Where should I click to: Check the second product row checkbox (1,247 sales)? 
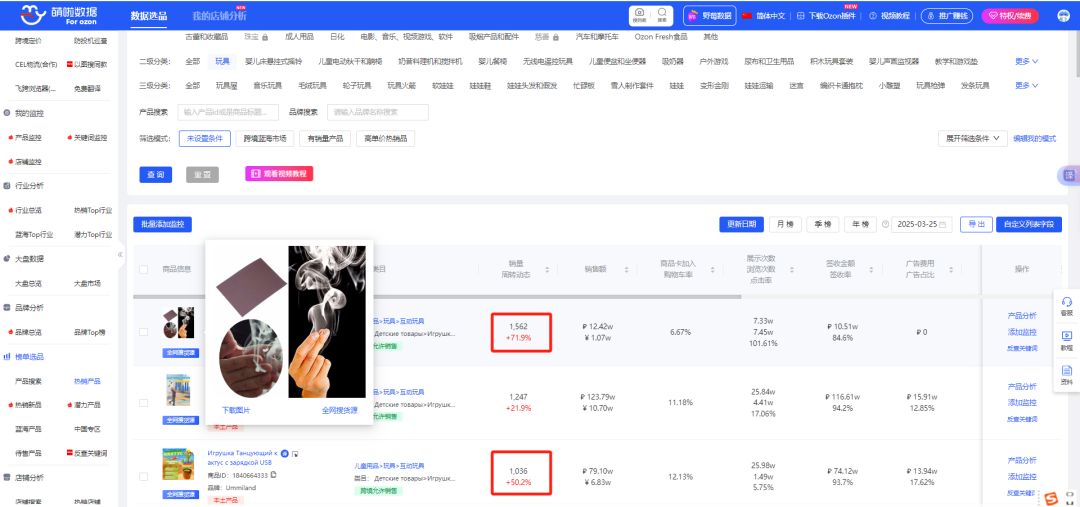(x=143, y=403)
